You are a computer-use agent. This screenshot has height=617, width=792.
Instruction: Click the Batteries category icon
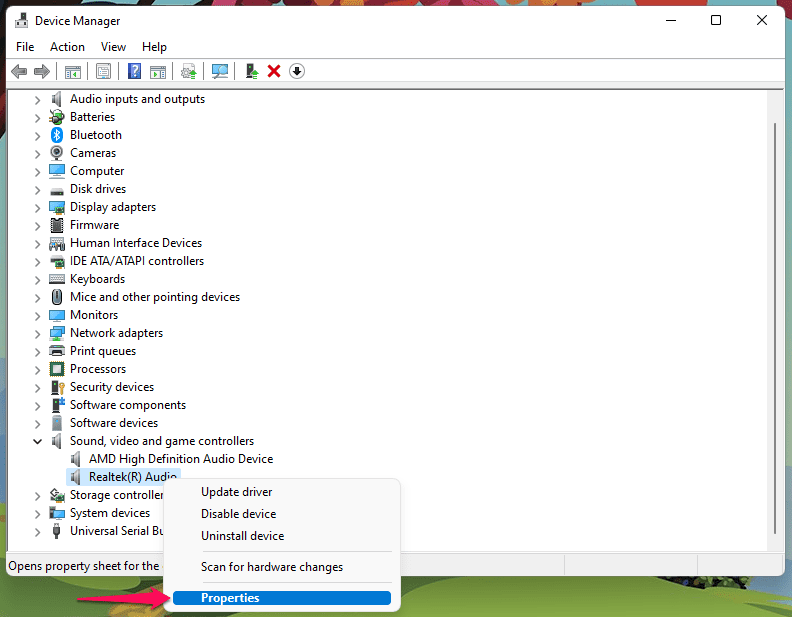click(x=57, y=117)
